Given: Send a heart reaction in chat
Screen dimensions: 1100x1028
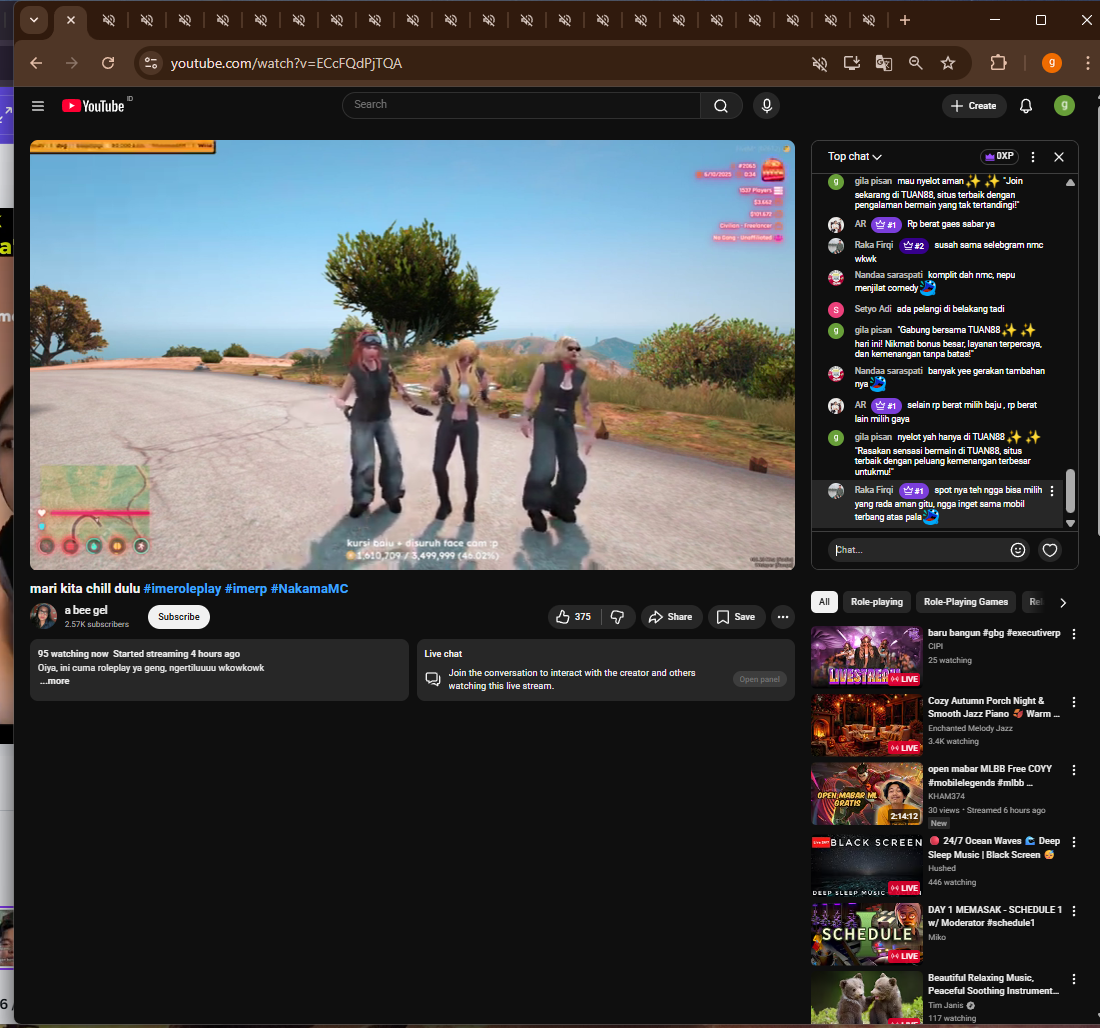Looking at the screenshot, I should click(x=1049, y=550).
